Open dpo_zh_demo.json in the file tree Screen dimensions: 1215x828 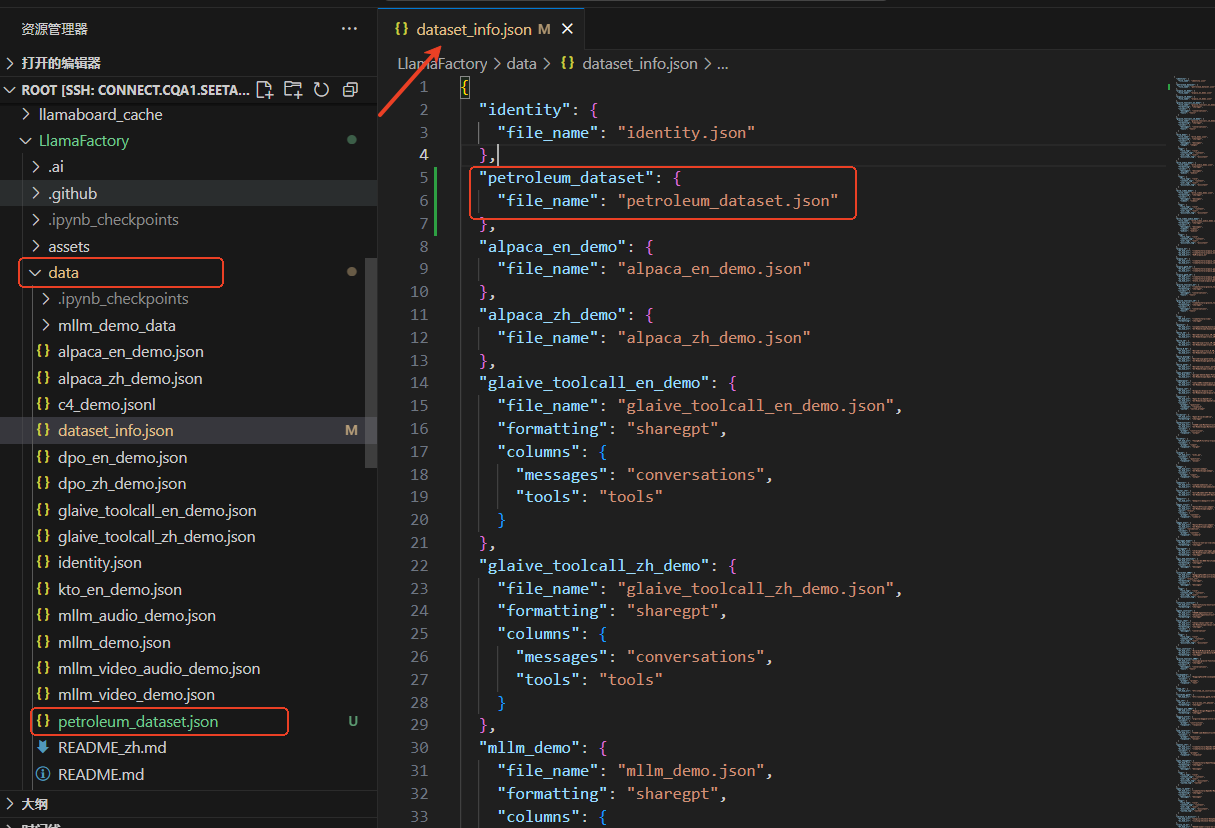122,484
